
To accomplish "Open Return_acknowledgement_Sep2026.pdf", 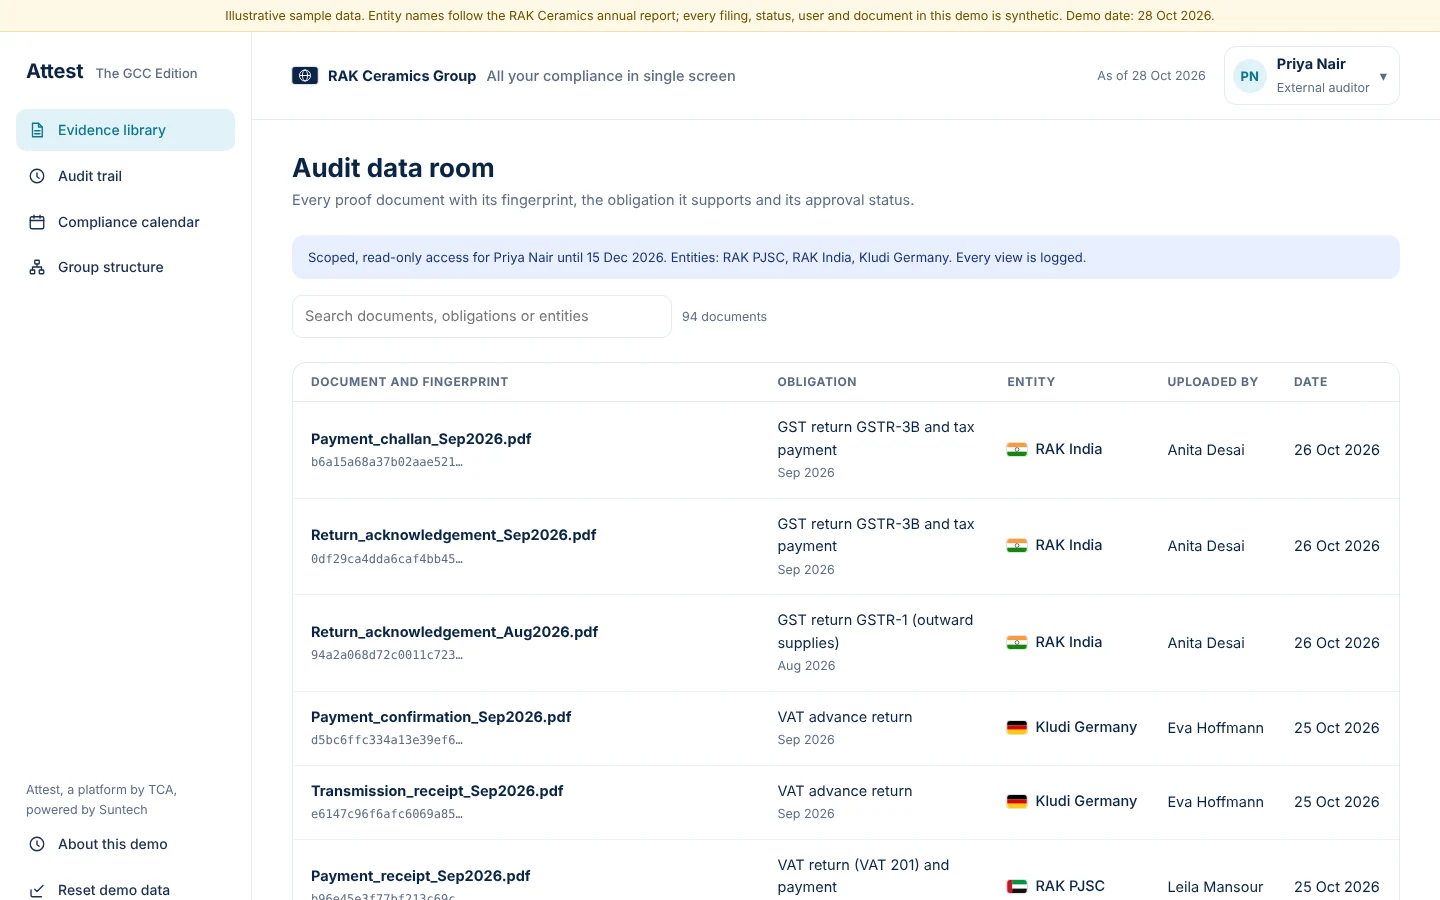I will (454, 535).
